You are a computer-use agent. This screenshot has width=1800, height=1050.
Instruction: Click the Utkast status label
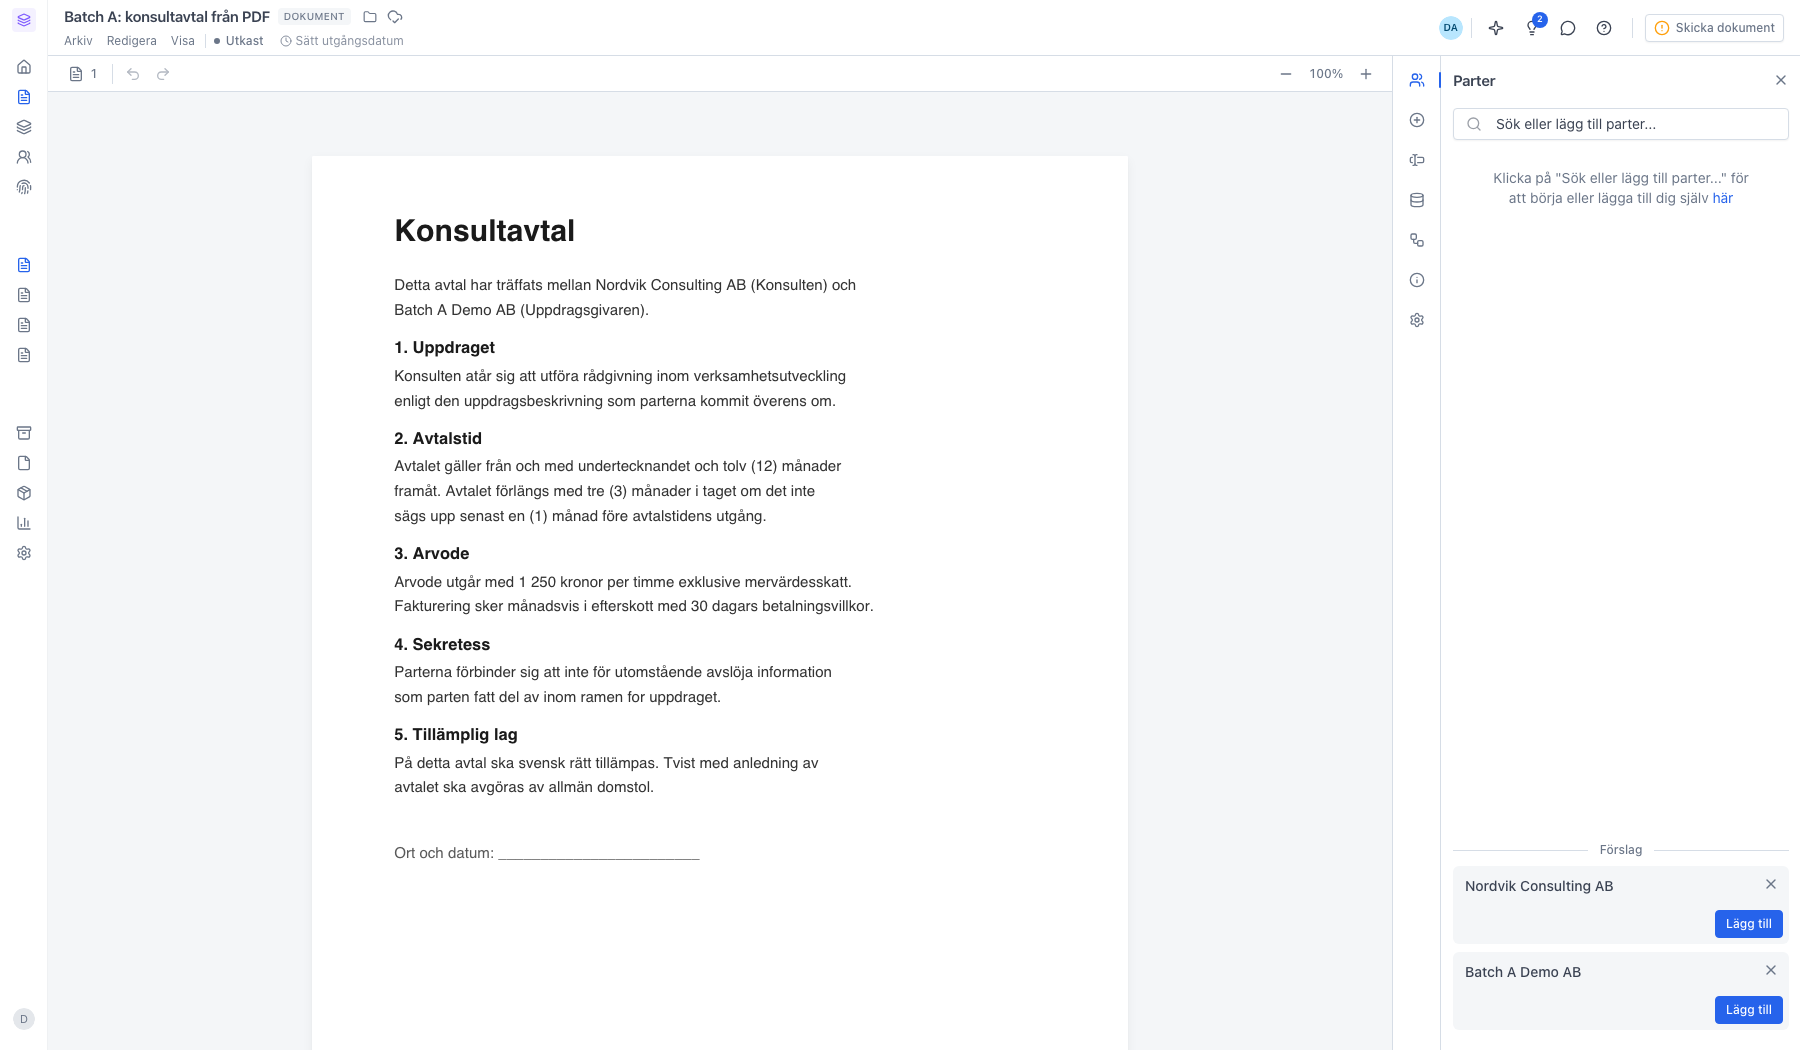point(239,41)
